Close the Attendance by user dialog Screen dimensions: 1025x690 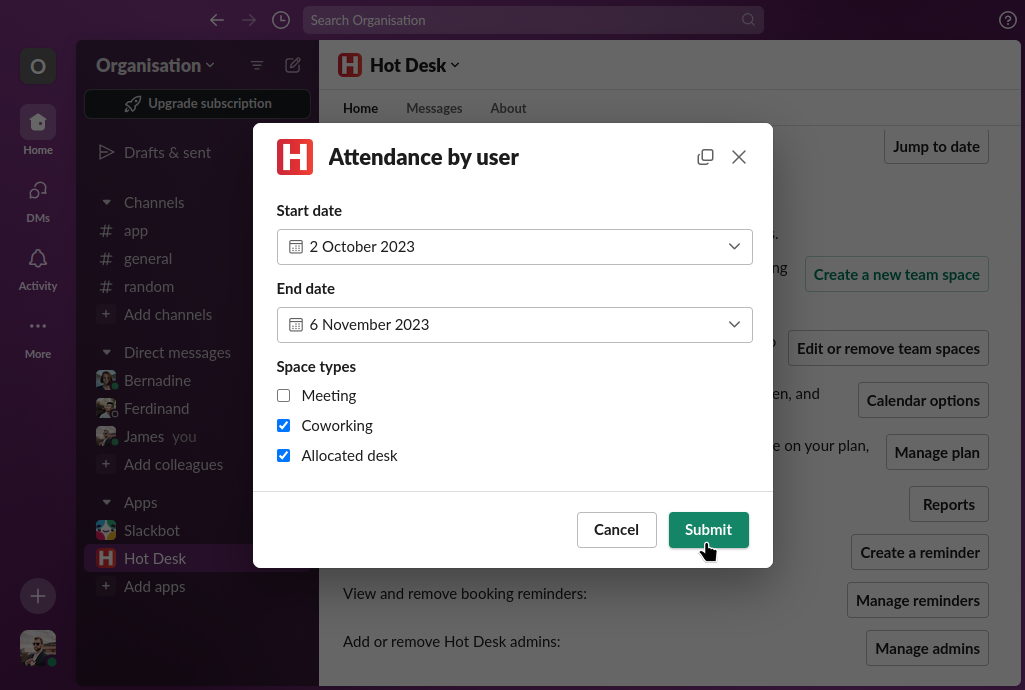pos(739,157)
